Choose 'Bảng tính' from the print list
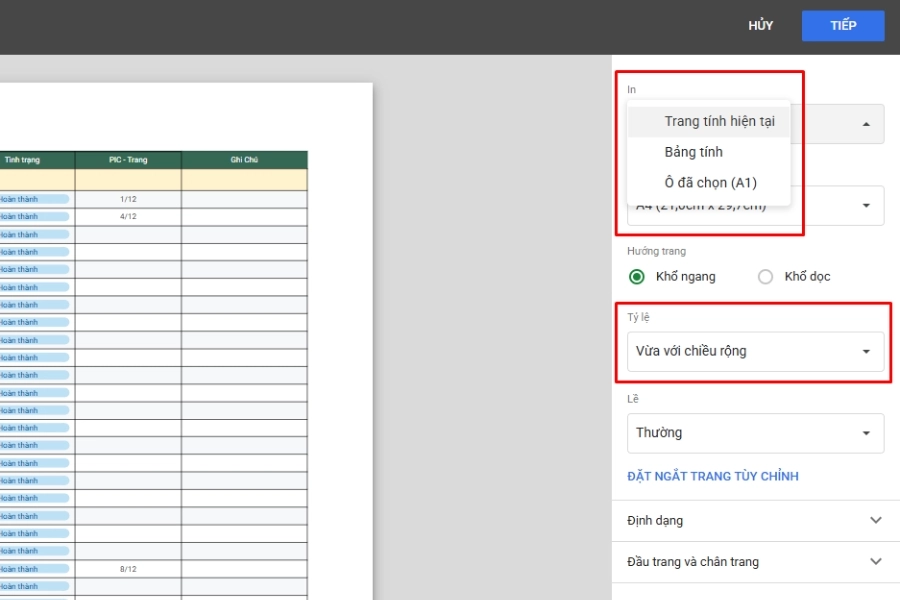Image resolution: width=900 pixels, height=600 pixels. click(x=693, y=152)
